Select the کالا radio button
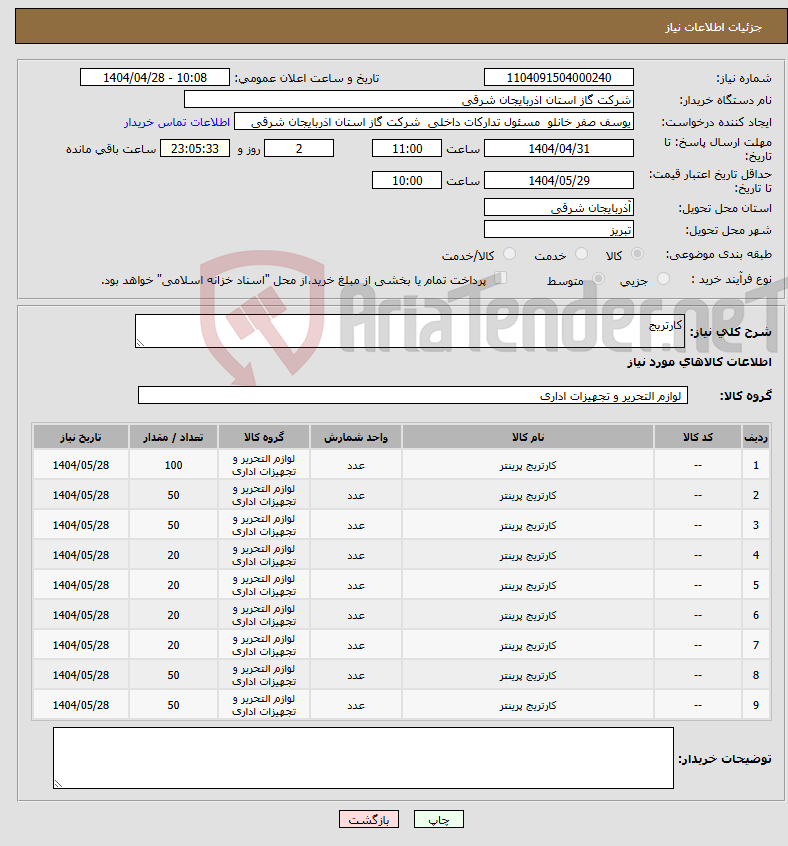Screen dimensions: 788x846 [637, 254]
